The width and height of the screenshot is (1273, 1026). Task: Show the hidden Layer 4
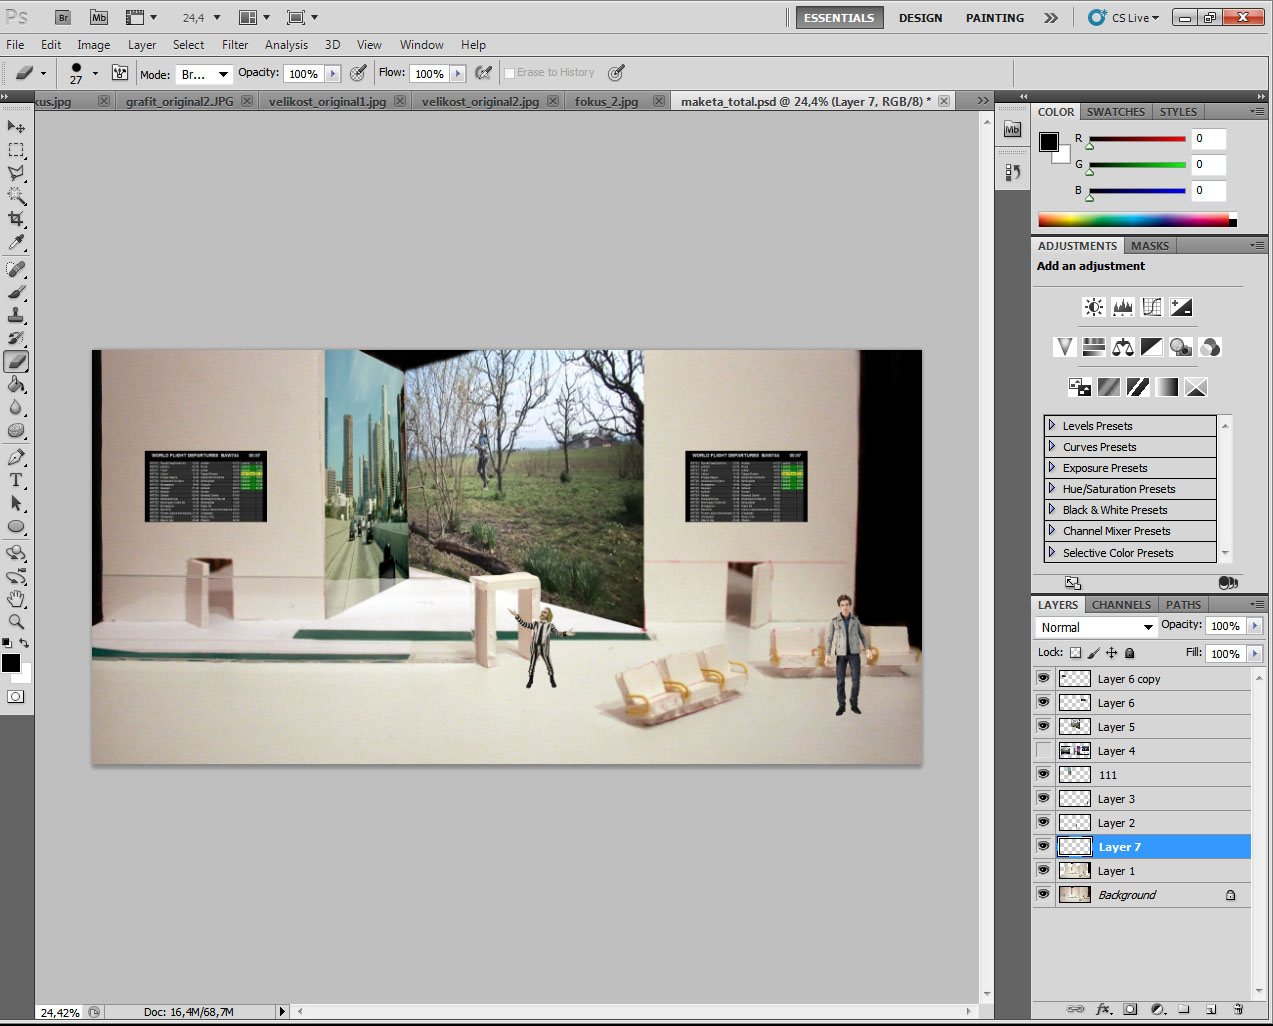pos(1043,750)
